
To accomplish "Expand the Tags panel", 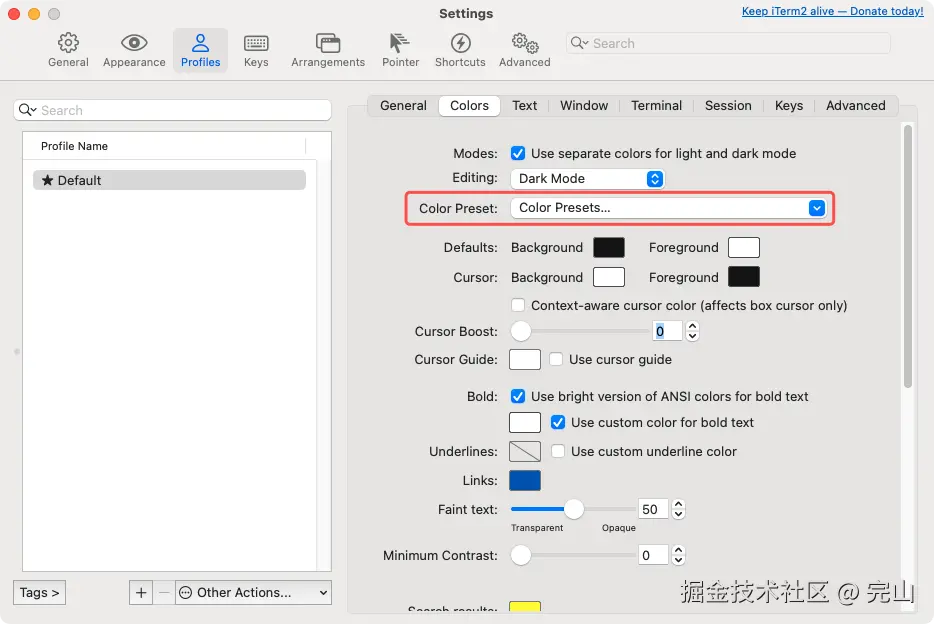I will tap(39, 592).
